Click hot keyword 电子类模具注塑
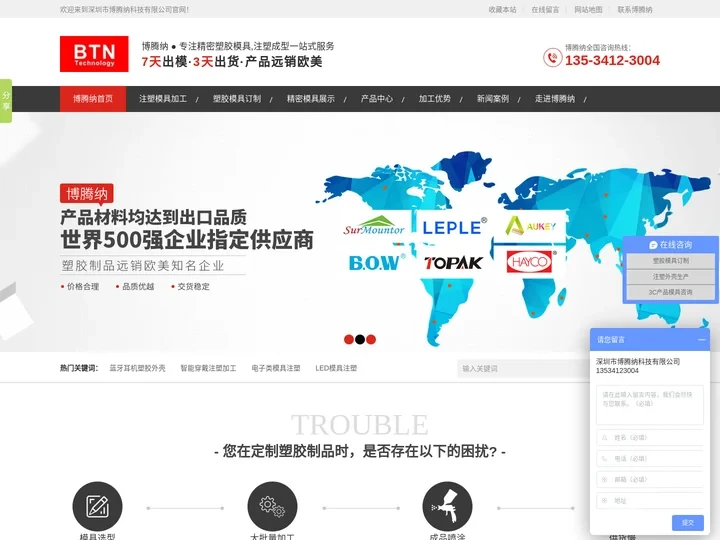Screen dimensions: 720x540 (276, 368)
